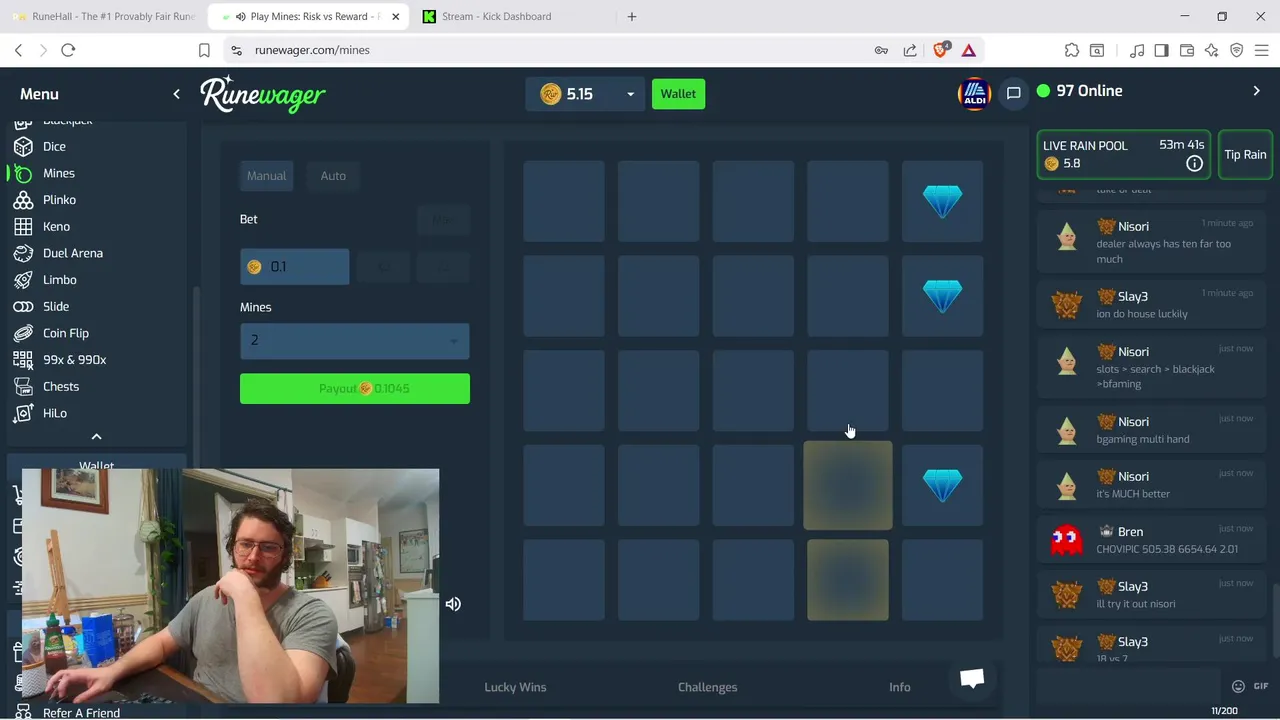The image size is (1280, 720).
Task: Collapse the chat panel right chevron
Action: [x=1257, y=91]
